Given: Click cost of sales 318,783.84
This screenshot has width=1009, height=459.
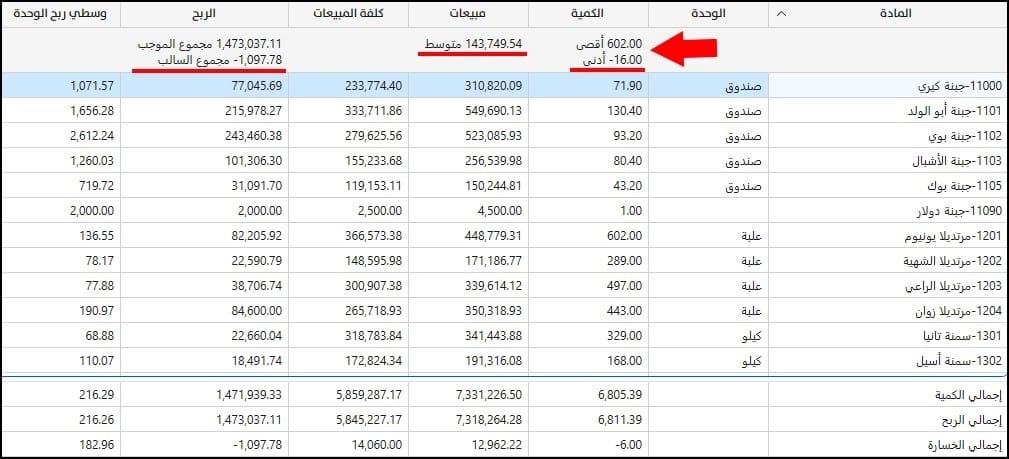Looking at the screenshot, I should [373, 336].
